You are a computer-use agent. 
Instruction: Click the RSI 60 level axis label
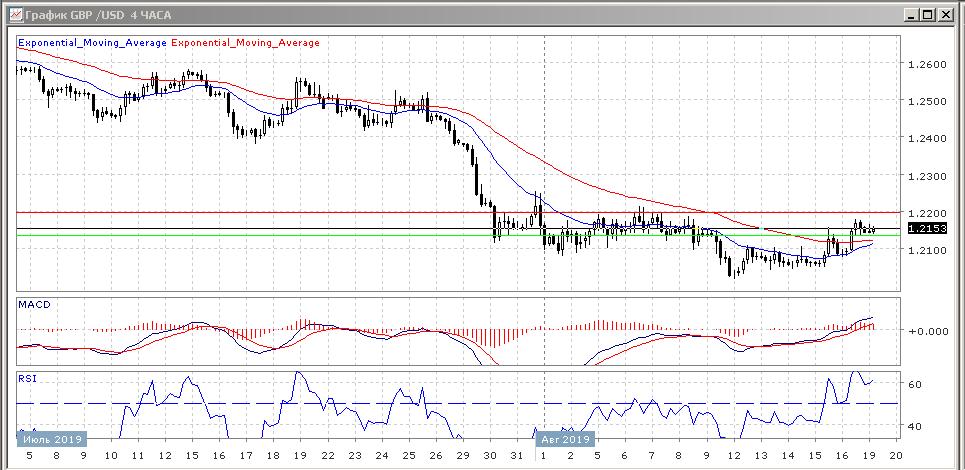[915, 384]
